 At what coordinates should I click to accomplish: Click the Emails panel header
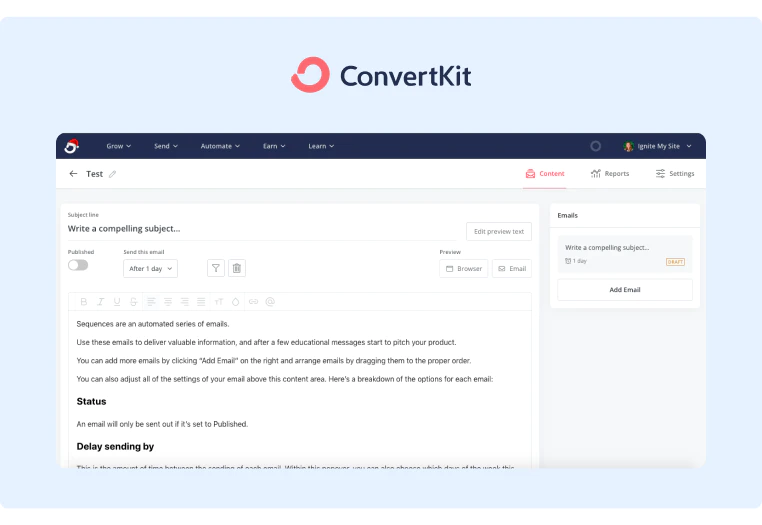click(x=625, y=215)
